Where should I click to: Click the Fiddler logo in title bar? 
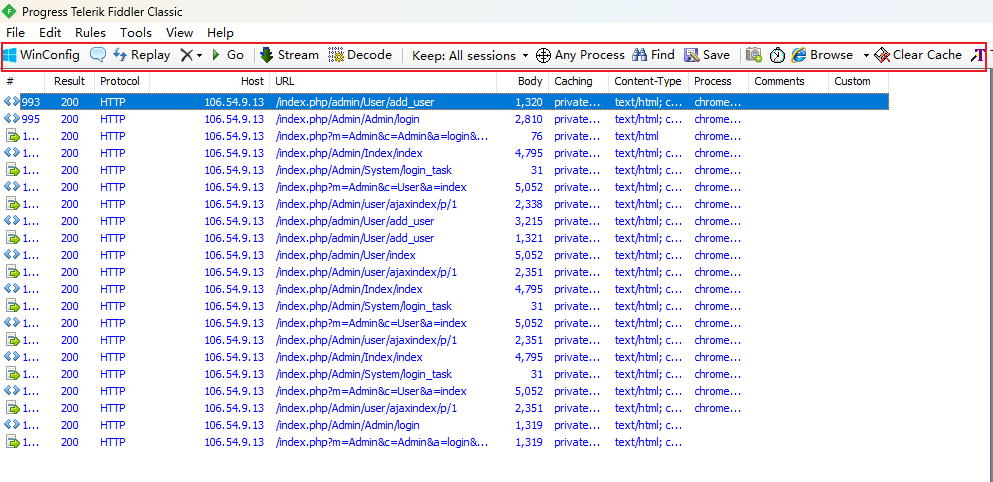click(x=9, y=11)
